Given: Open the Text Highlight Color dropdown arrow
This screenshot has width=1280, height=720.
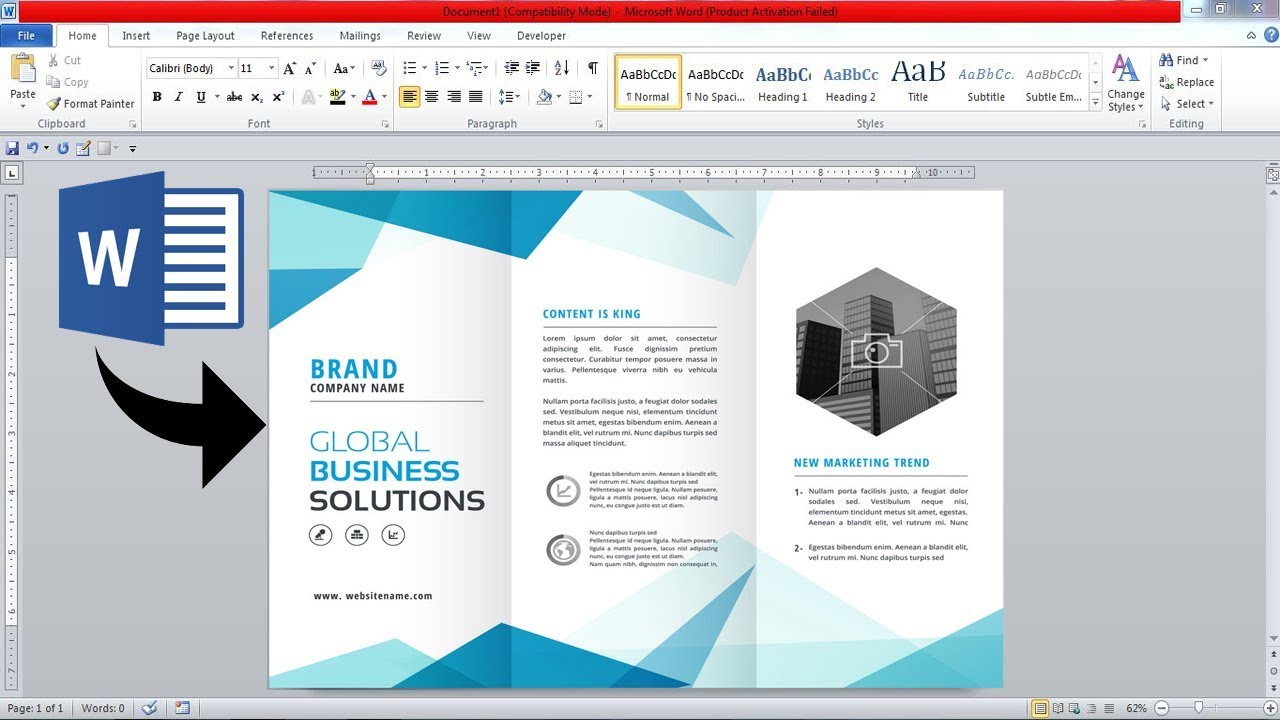Looking at the screenshot, I should tap(353, 95).
